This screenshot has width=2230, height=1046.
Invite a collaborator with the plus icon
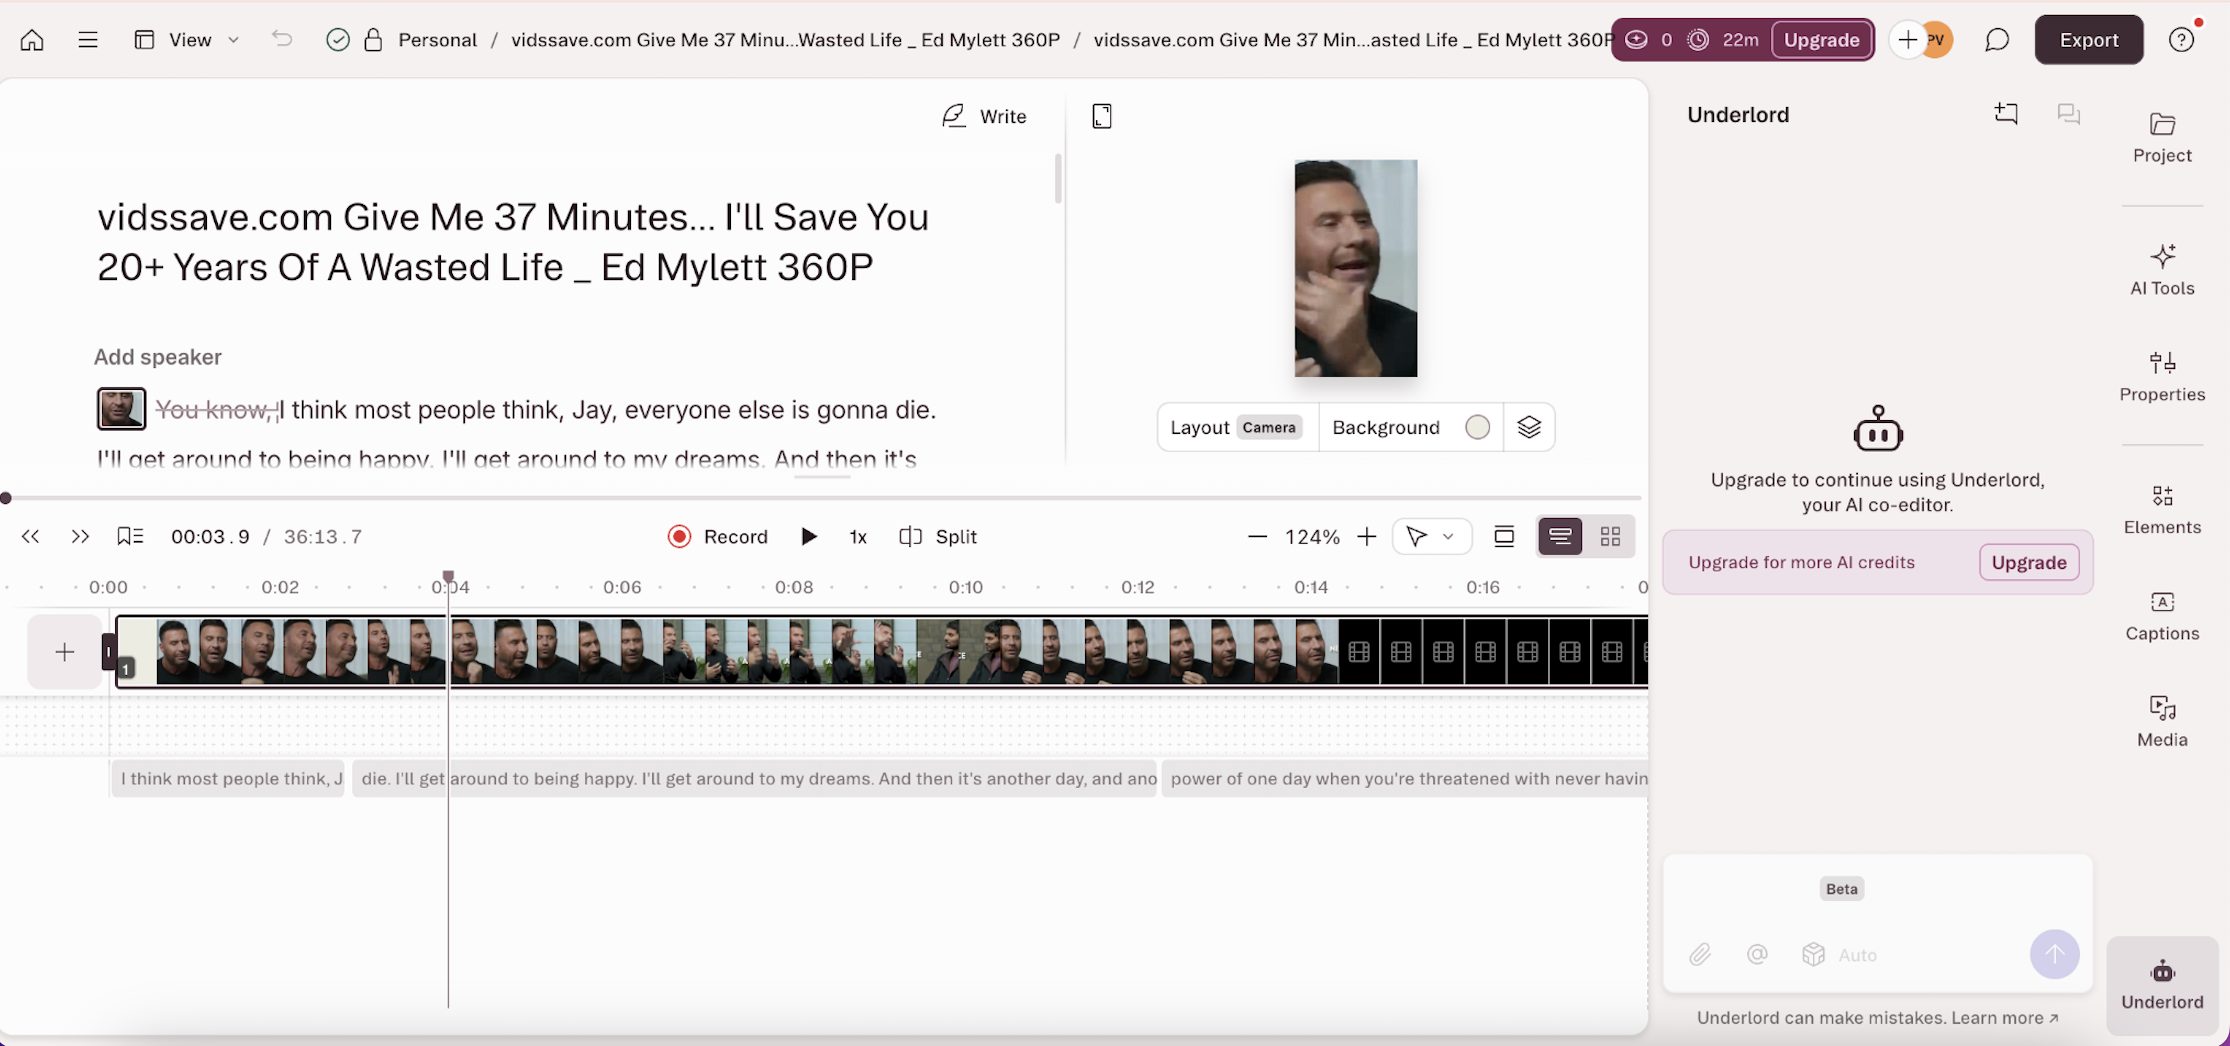click(x=1907, y=40)
